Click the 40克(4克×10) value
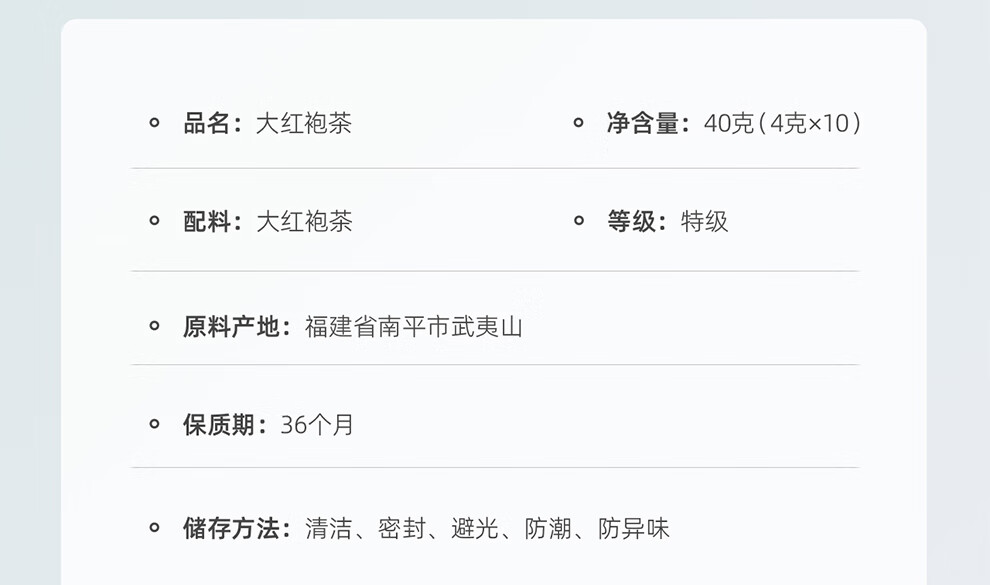Image resolution: width=990 pixels, height=585 pixels. click(x=782, y=123)
